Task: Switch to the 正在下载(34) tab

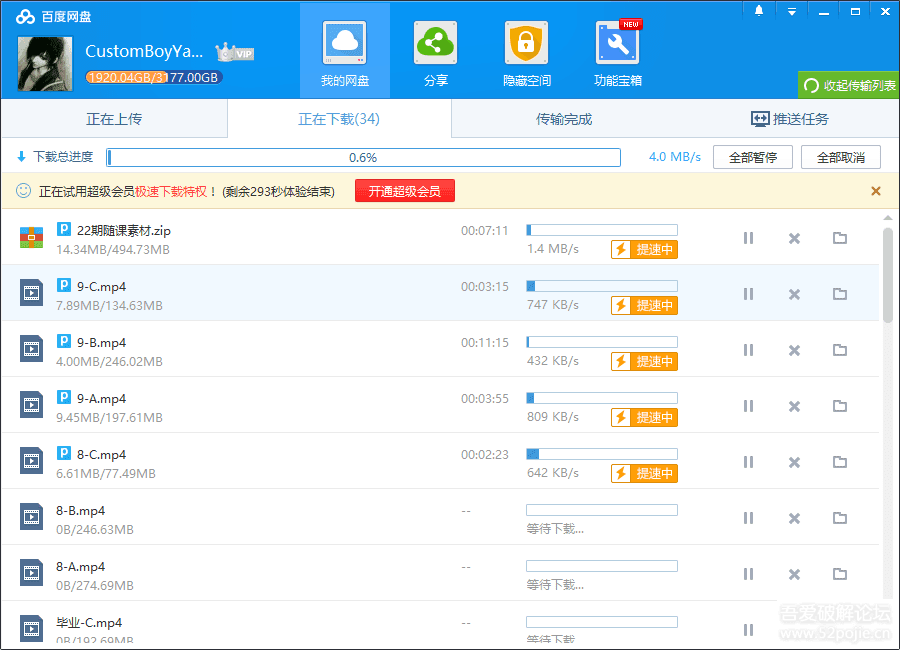Action: click(339, 119)
